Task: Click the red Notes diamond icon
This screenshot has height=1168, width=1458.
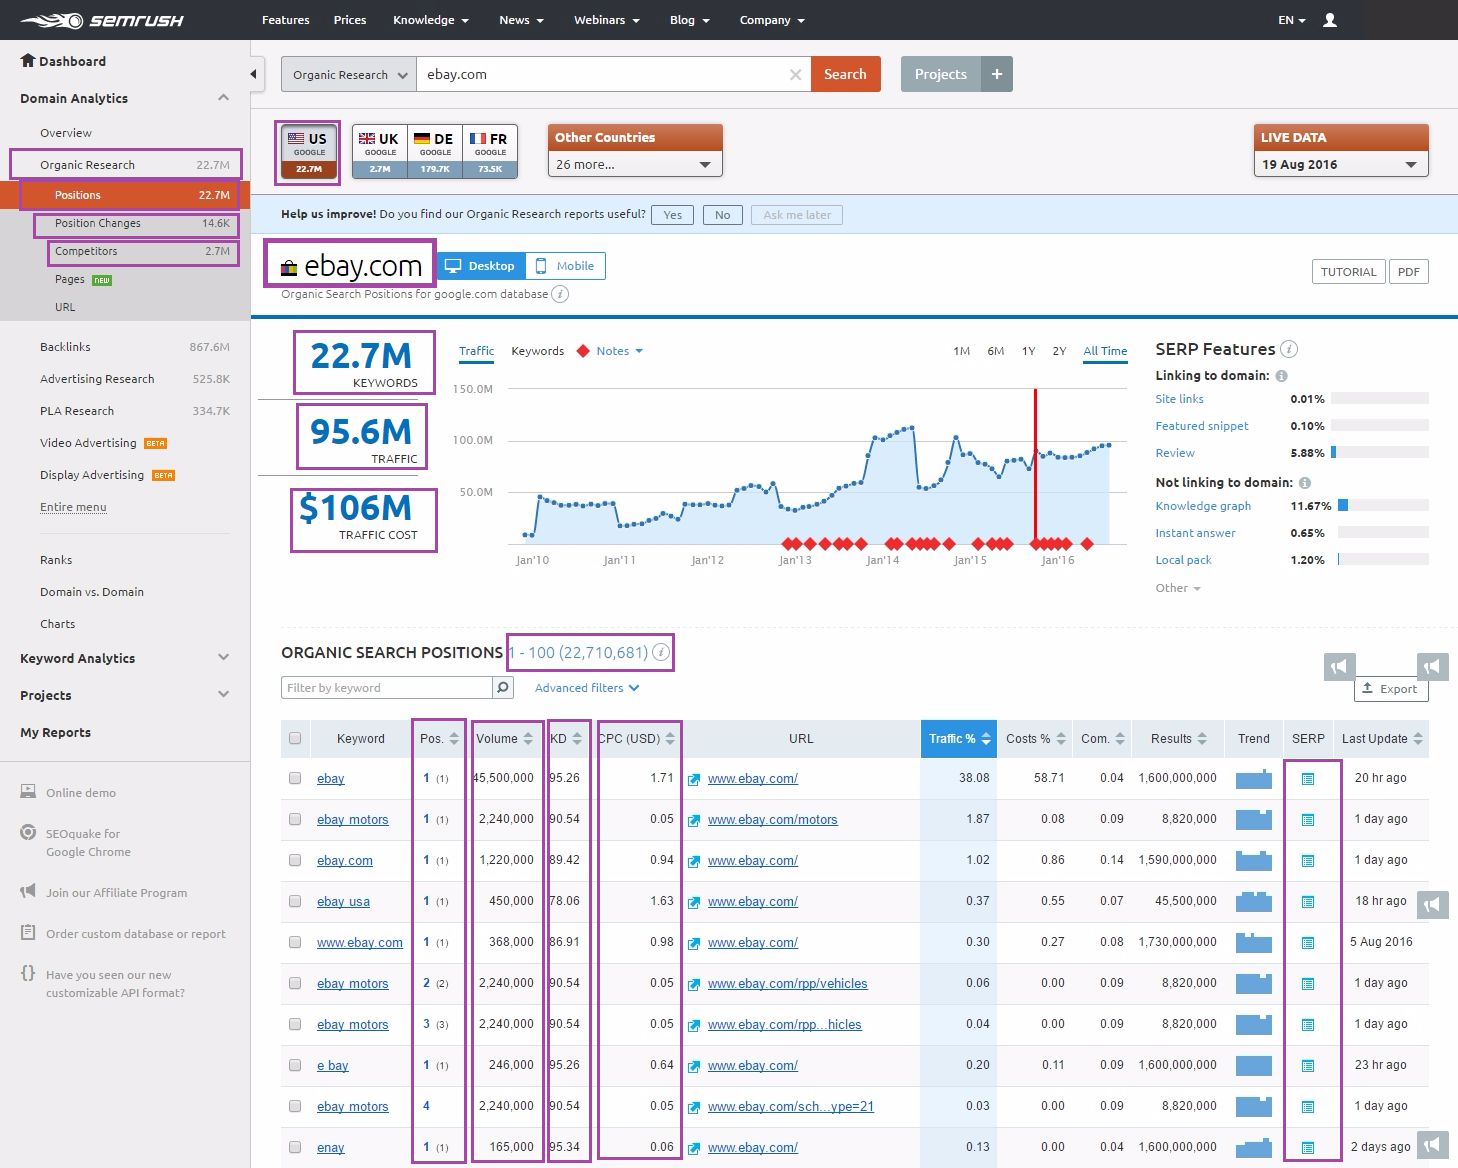Action: coord(583,351)
